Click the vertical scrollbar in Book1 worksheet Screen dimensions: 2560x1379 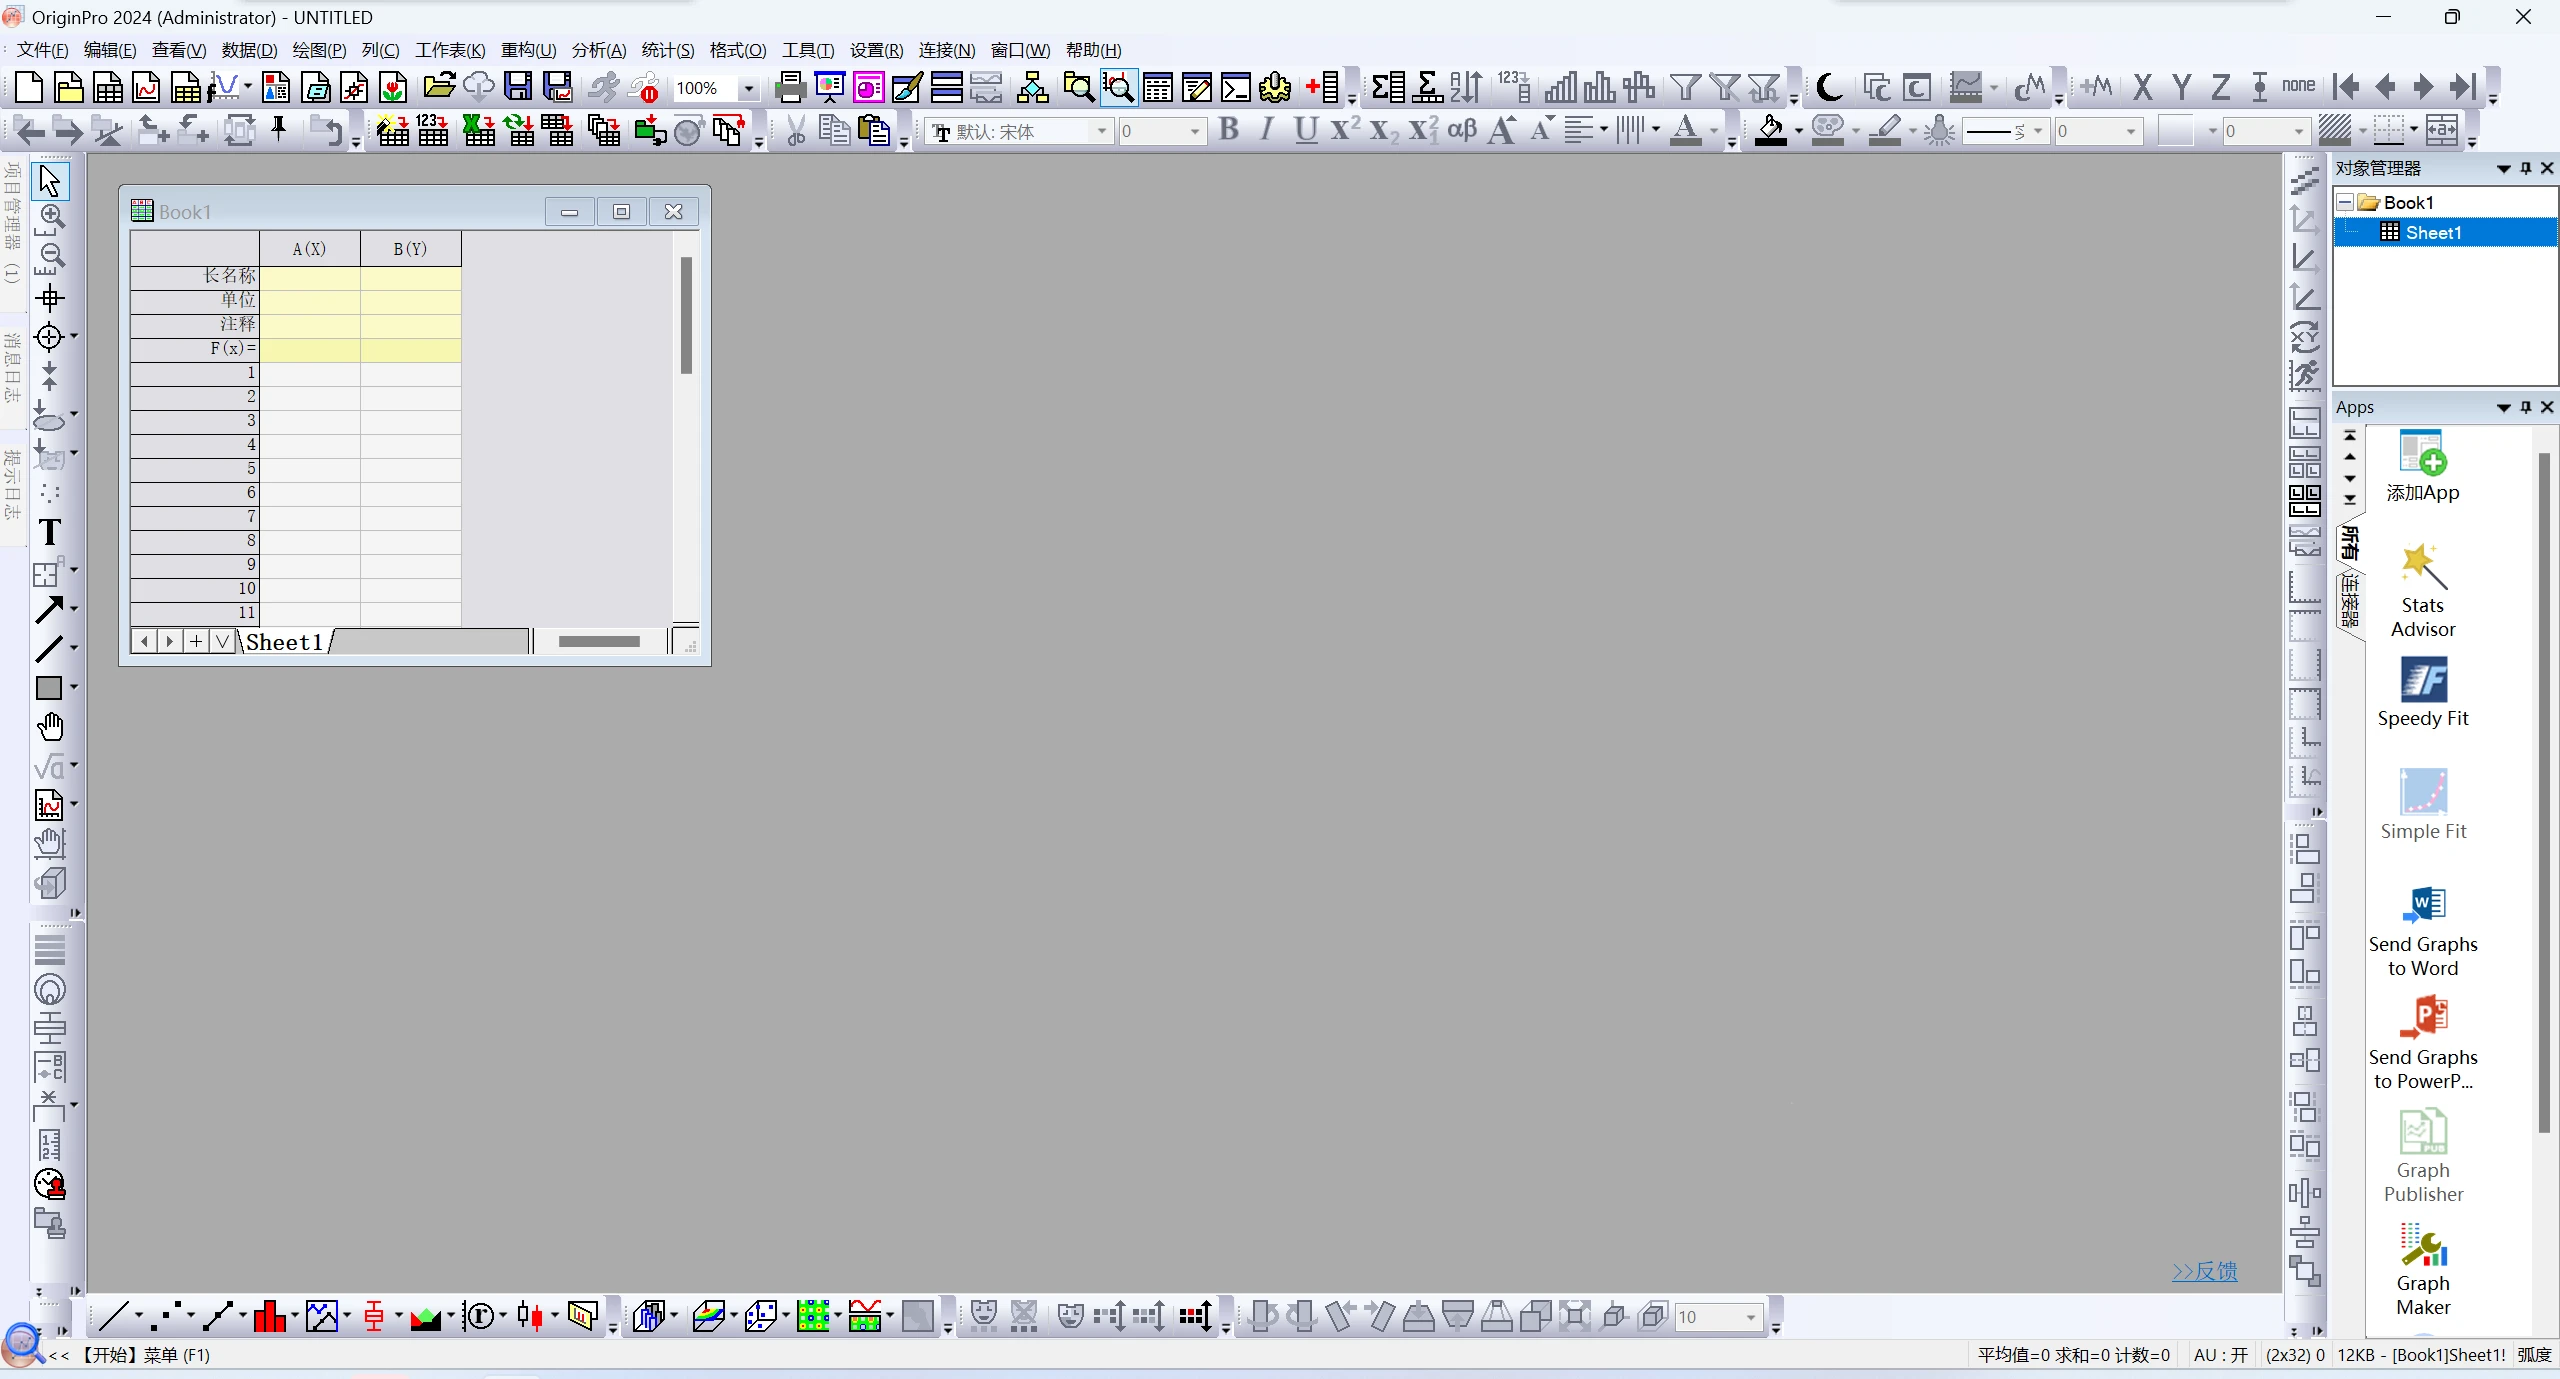click(x=686, y=315)
